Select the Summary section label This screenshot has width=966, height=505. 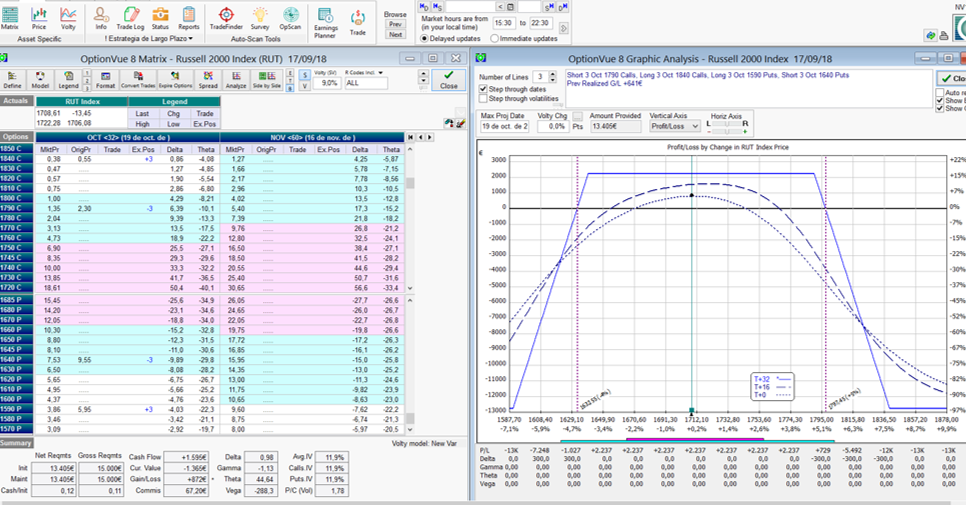(16, 443)
